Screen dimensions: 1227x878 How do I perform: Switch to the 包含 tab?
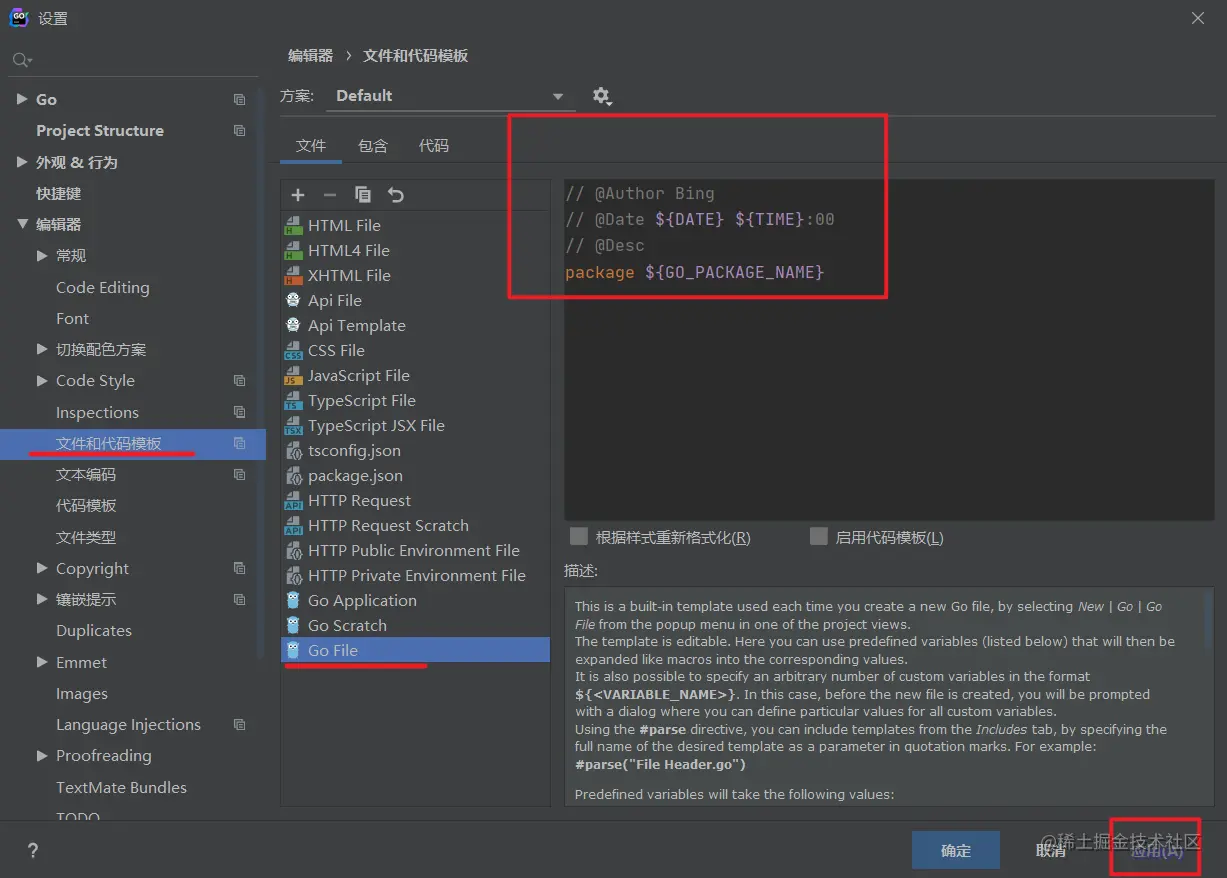(373, 146)
